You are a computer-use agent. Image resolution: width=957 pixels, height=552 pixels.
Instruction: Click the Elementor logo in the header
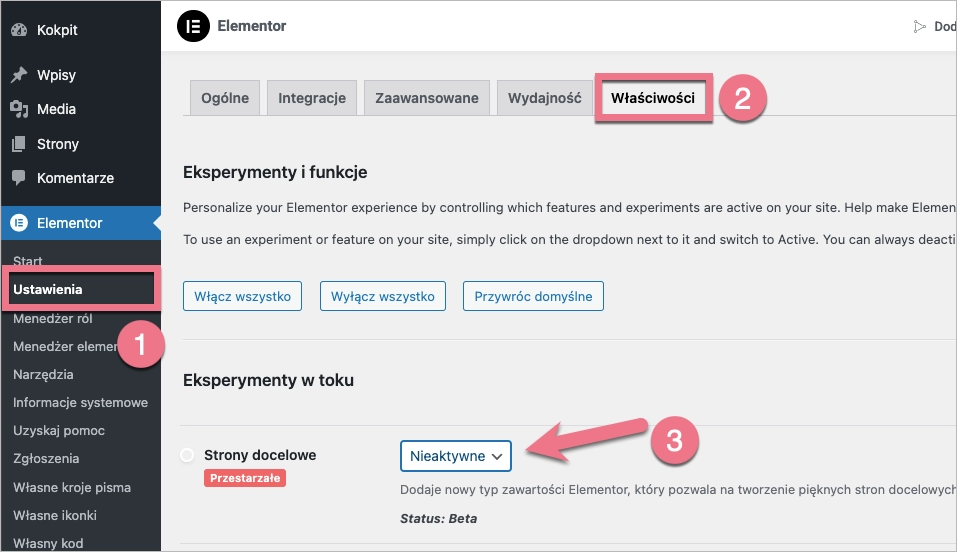pyautogui.click(x=192, y=27)
